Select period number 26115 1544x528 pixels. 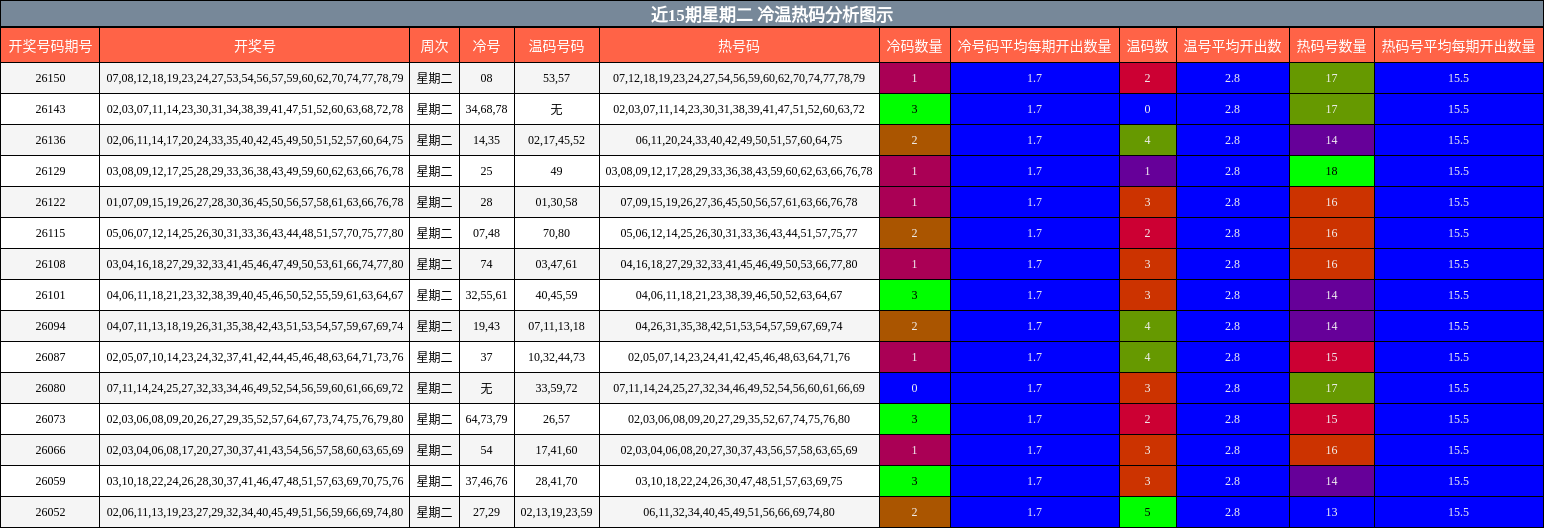(50, 233)
